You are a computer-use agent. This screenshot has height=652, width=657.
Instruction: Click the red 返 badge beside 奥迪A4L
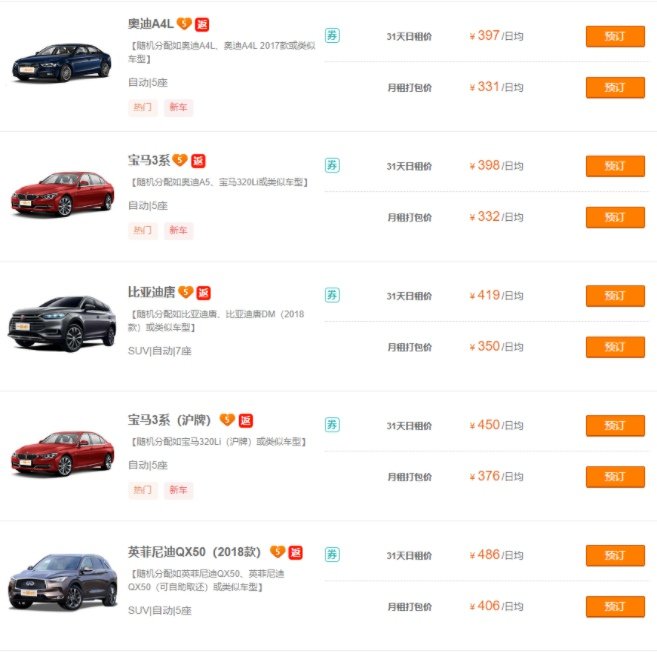click(202, 24)
